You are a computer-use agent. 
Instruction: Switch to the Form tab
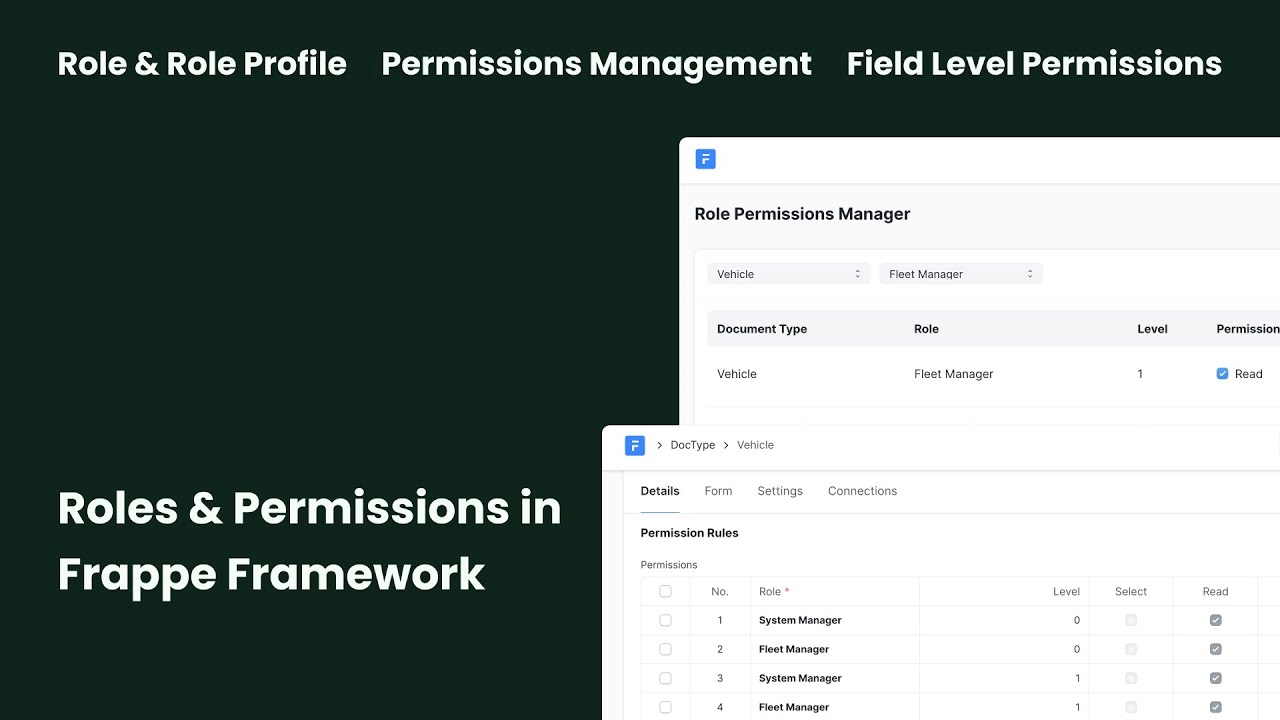pyautogui.click(x=718, y=491)
